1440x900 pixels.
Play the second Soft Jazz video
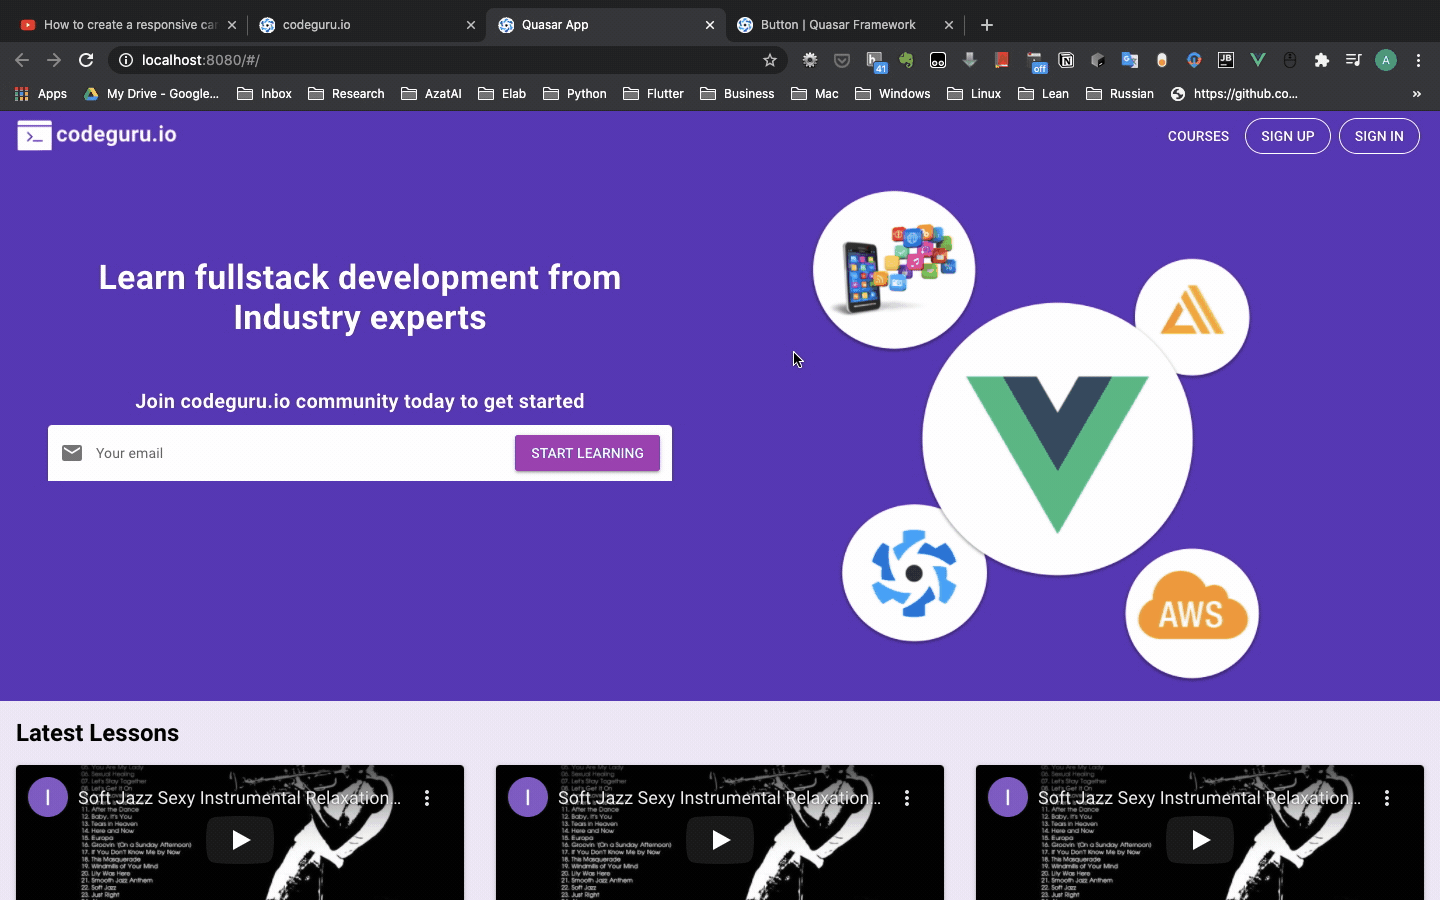[720, 840]
